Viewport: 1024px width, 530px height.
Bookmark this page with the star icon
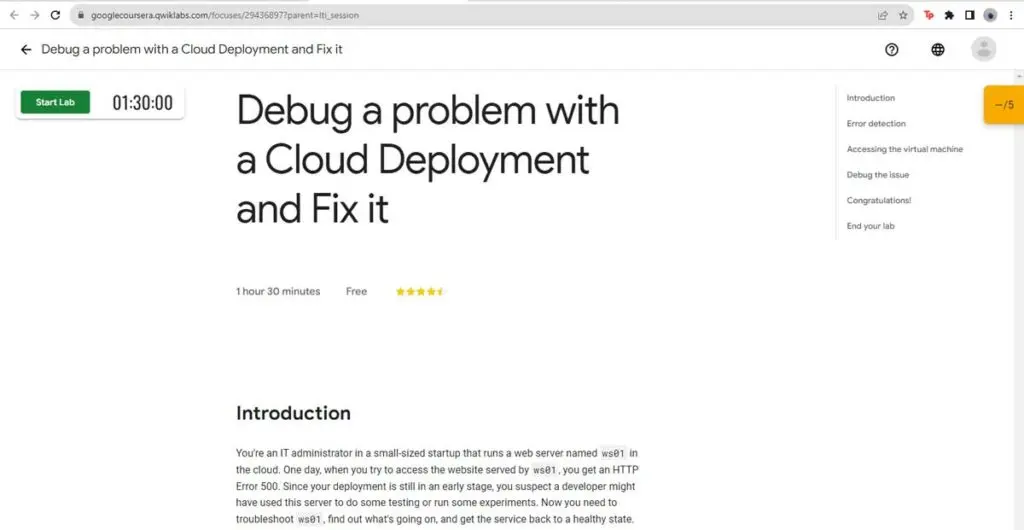click(903, 15)
